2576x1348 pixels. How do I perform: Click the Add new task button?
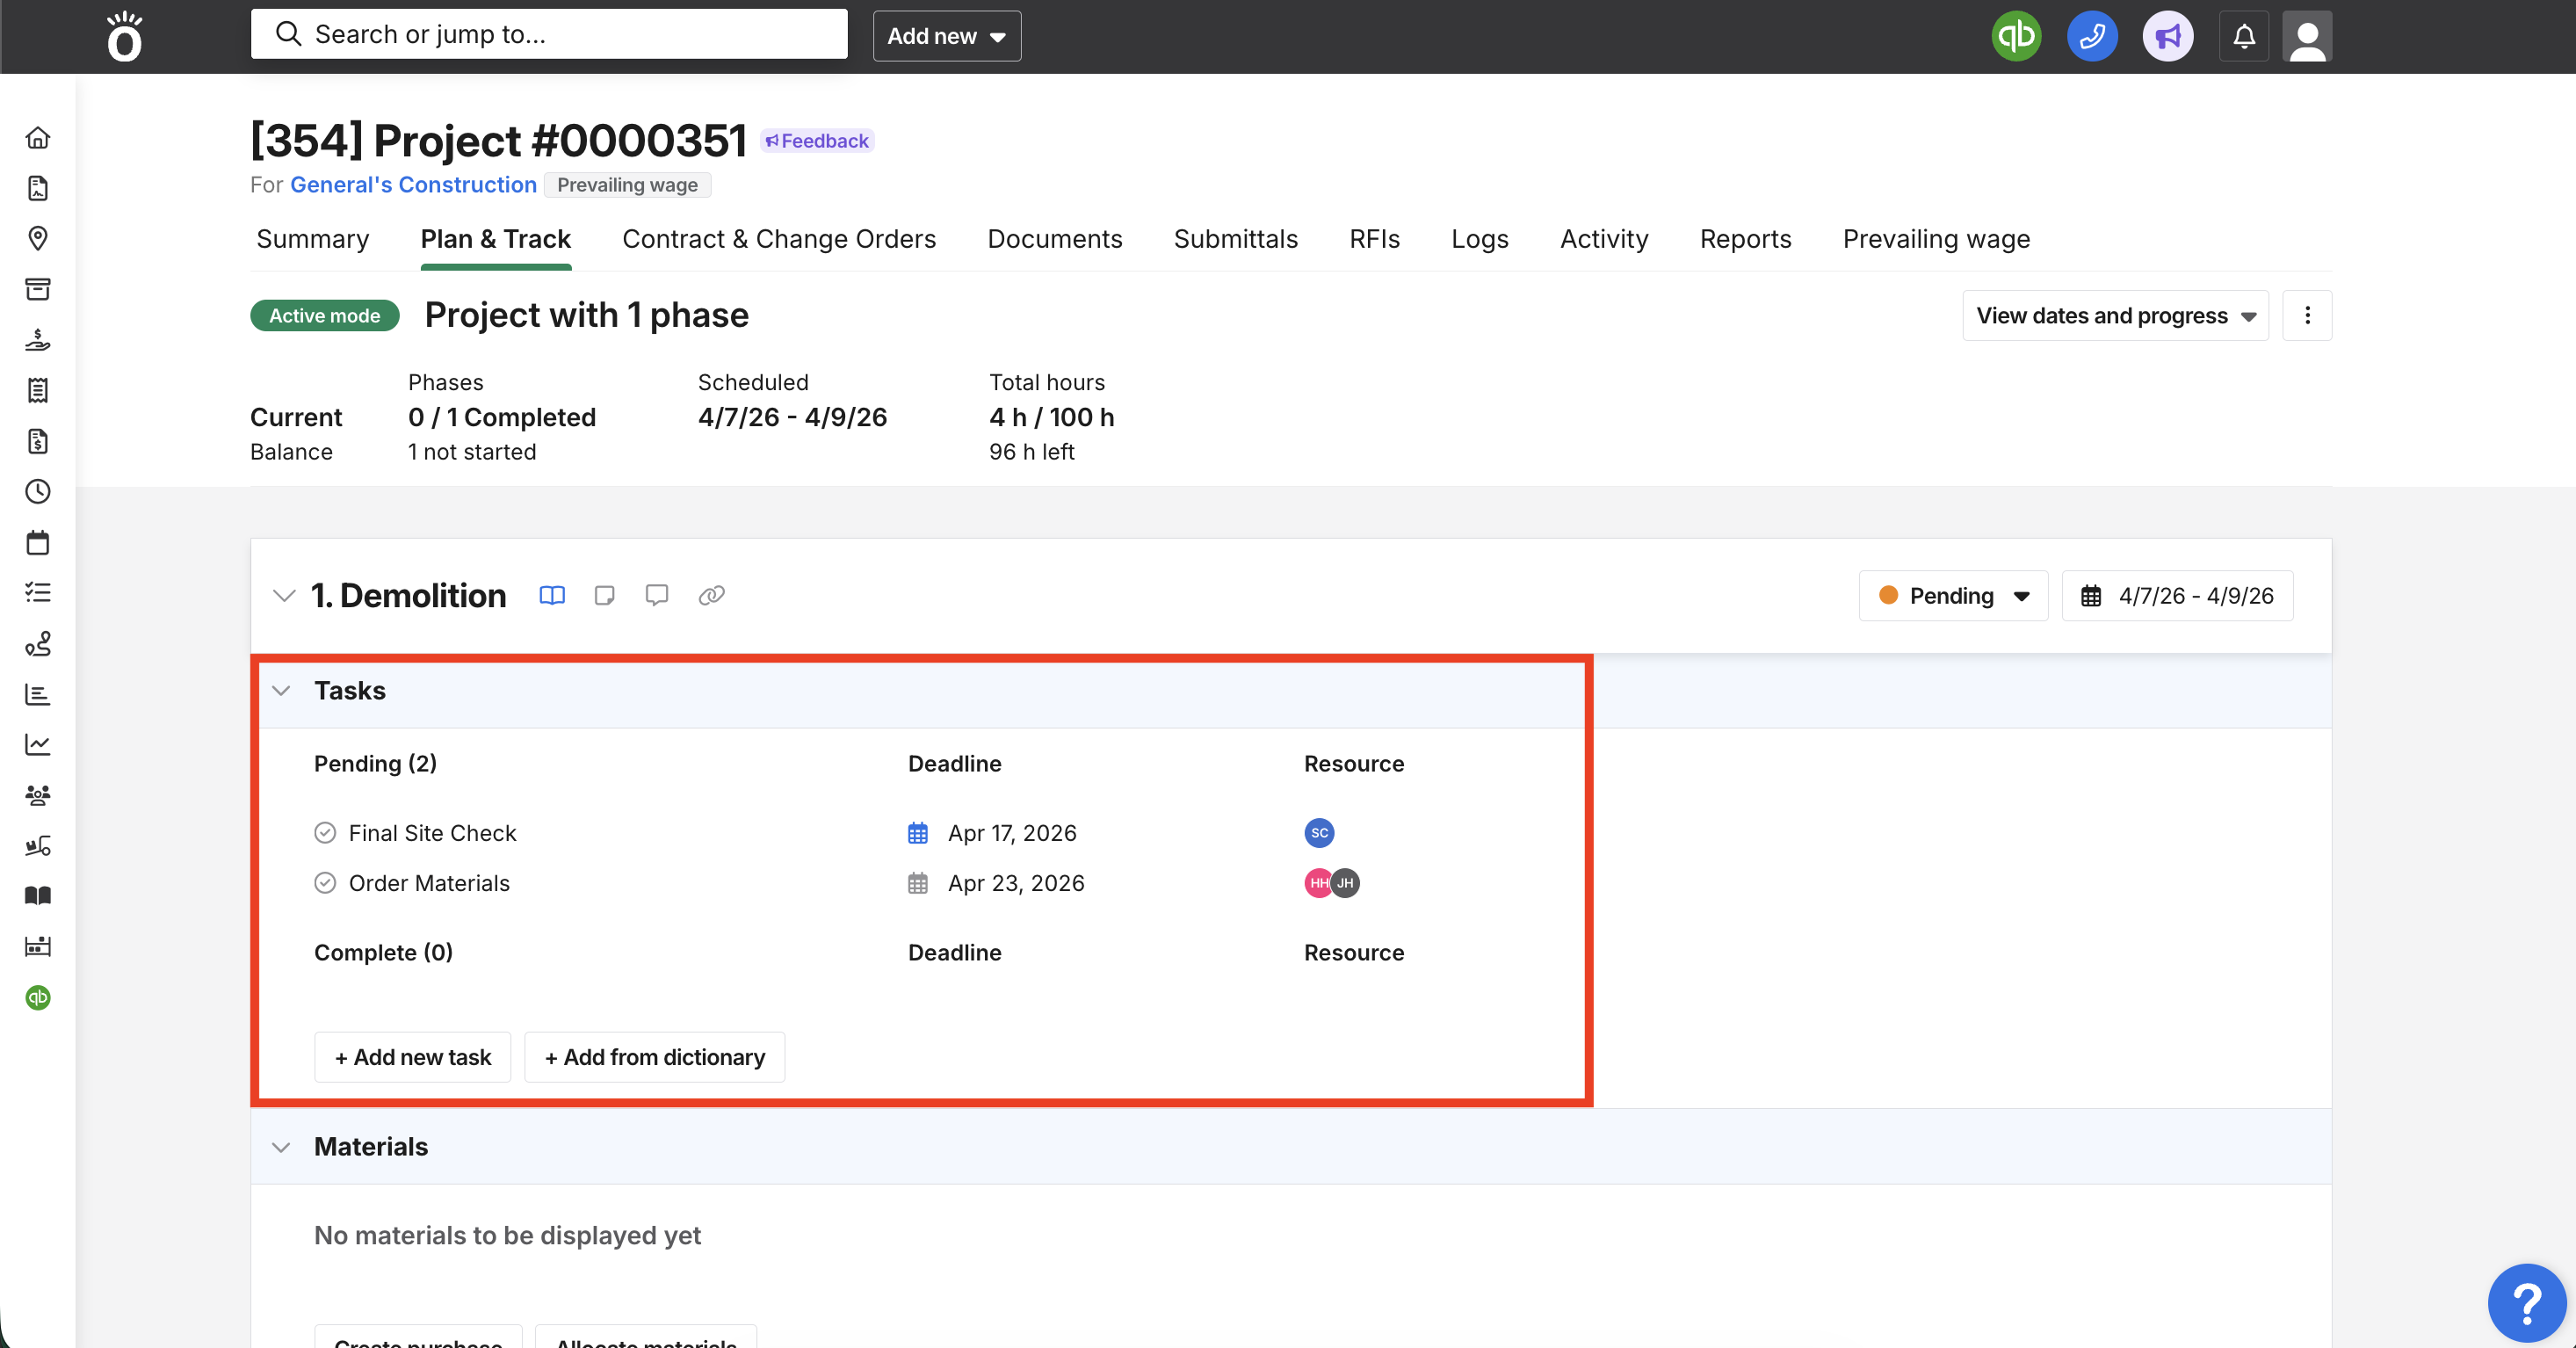pos(412,1057)
